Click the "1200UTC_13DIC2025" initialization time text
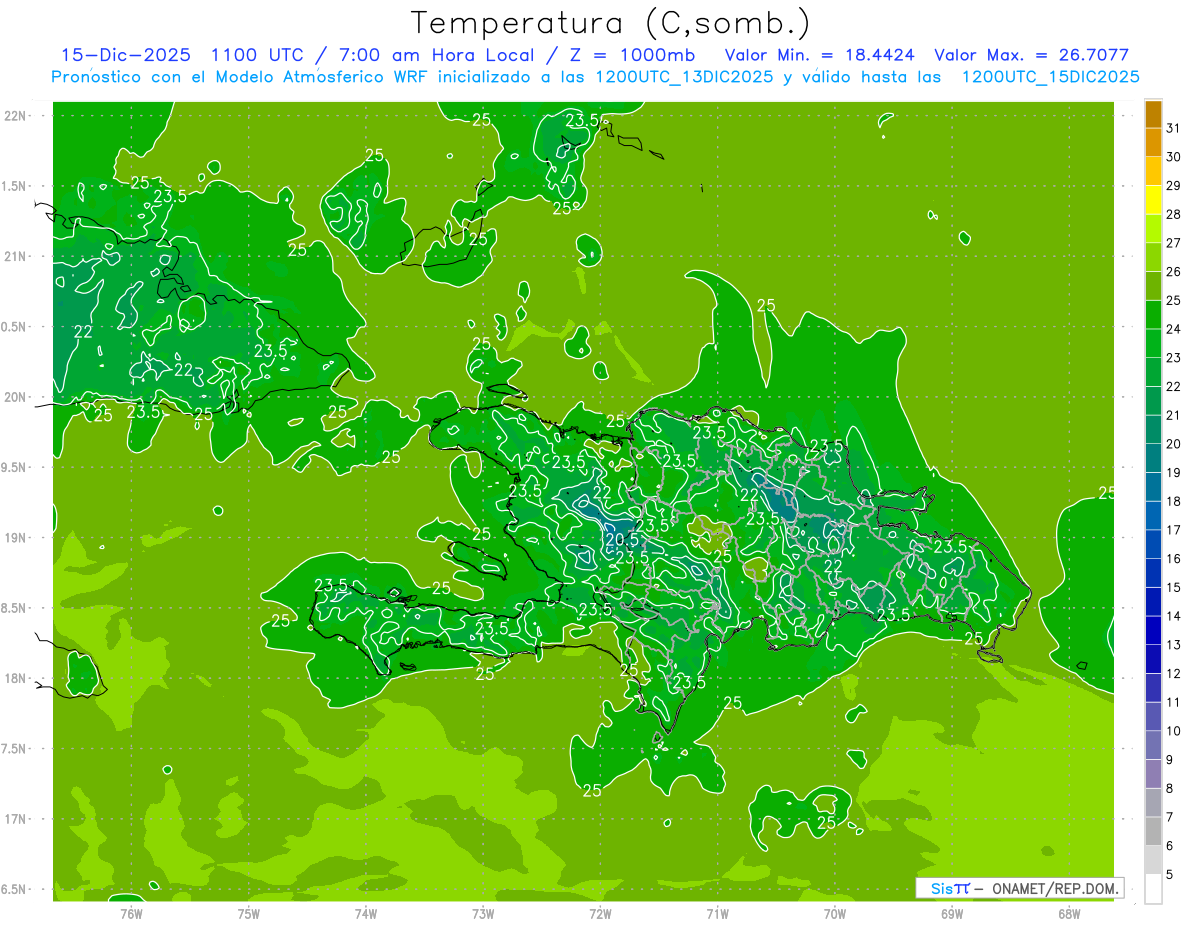Screen dimensions: 1200x927 coord(684,77)
